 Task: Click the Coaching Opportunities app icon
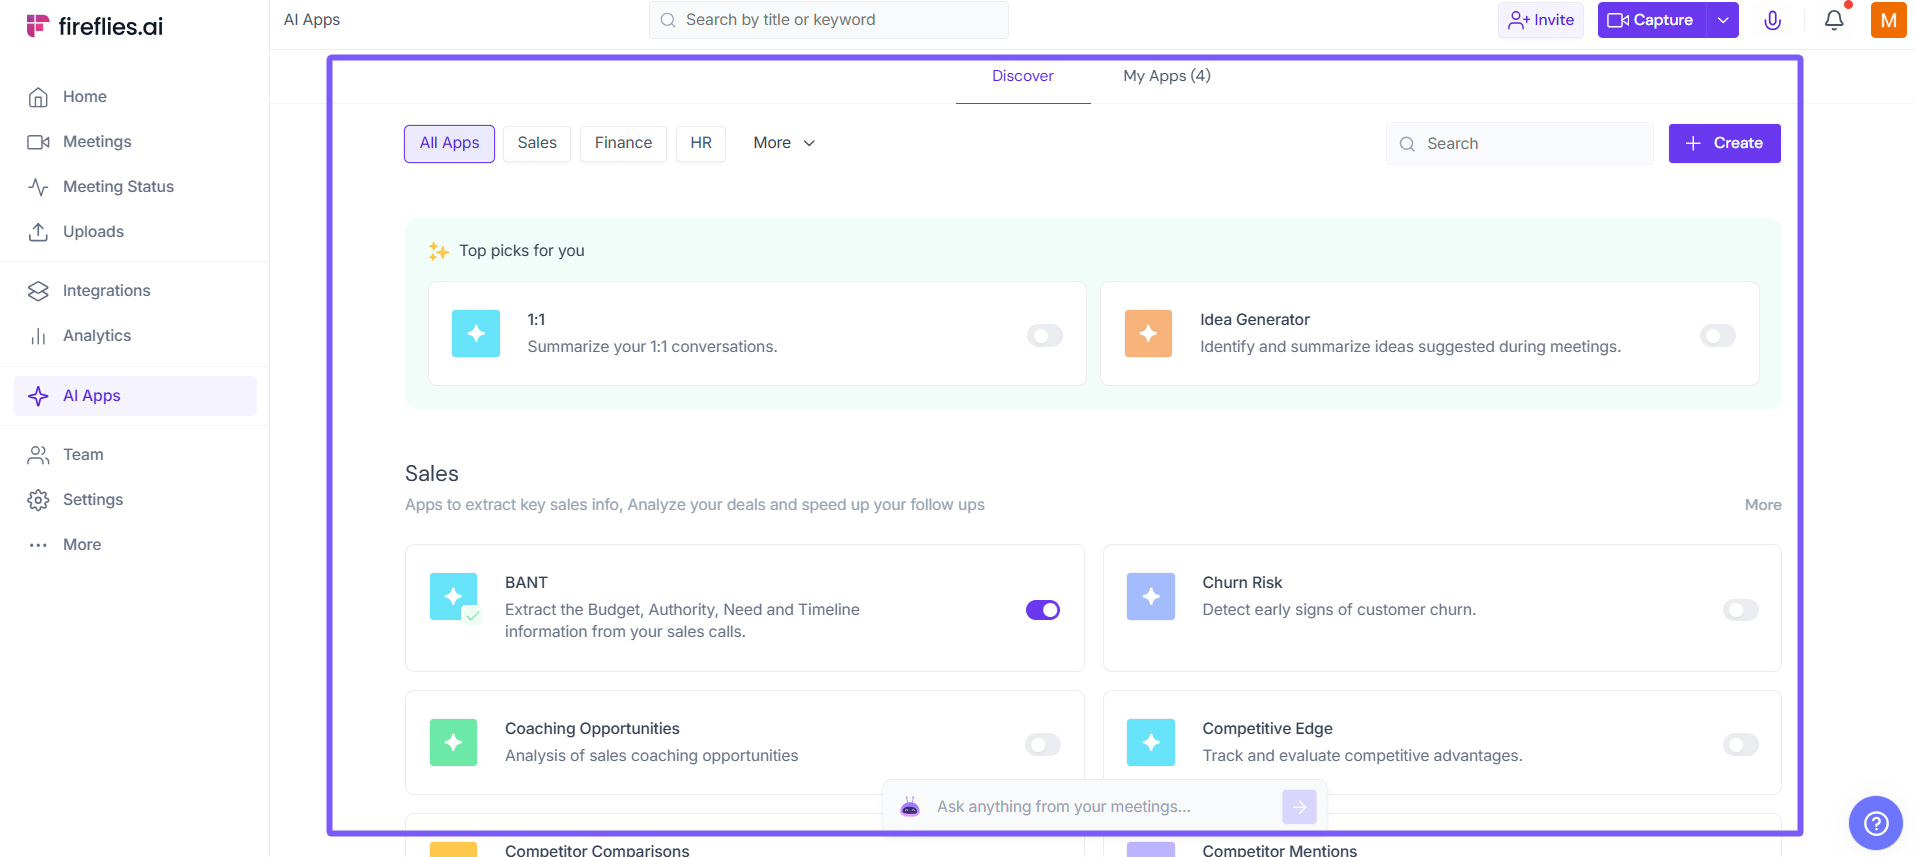click(x=454, y=743)
